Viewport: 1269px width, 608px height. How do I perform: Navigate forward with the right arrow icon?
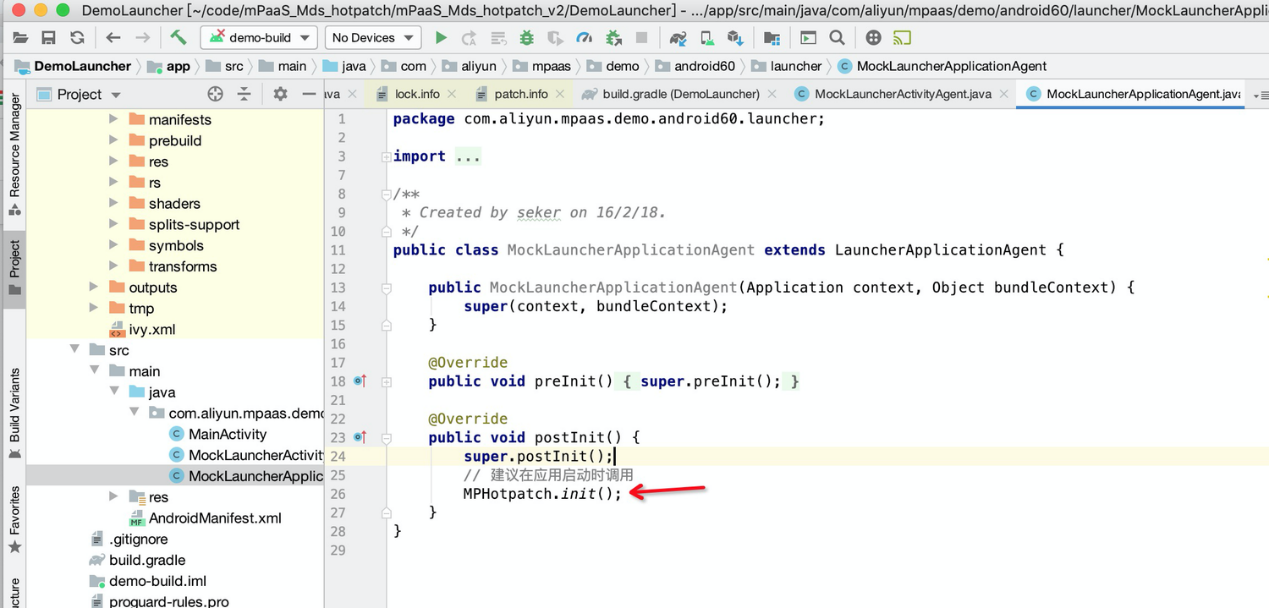tap(143, 38)
